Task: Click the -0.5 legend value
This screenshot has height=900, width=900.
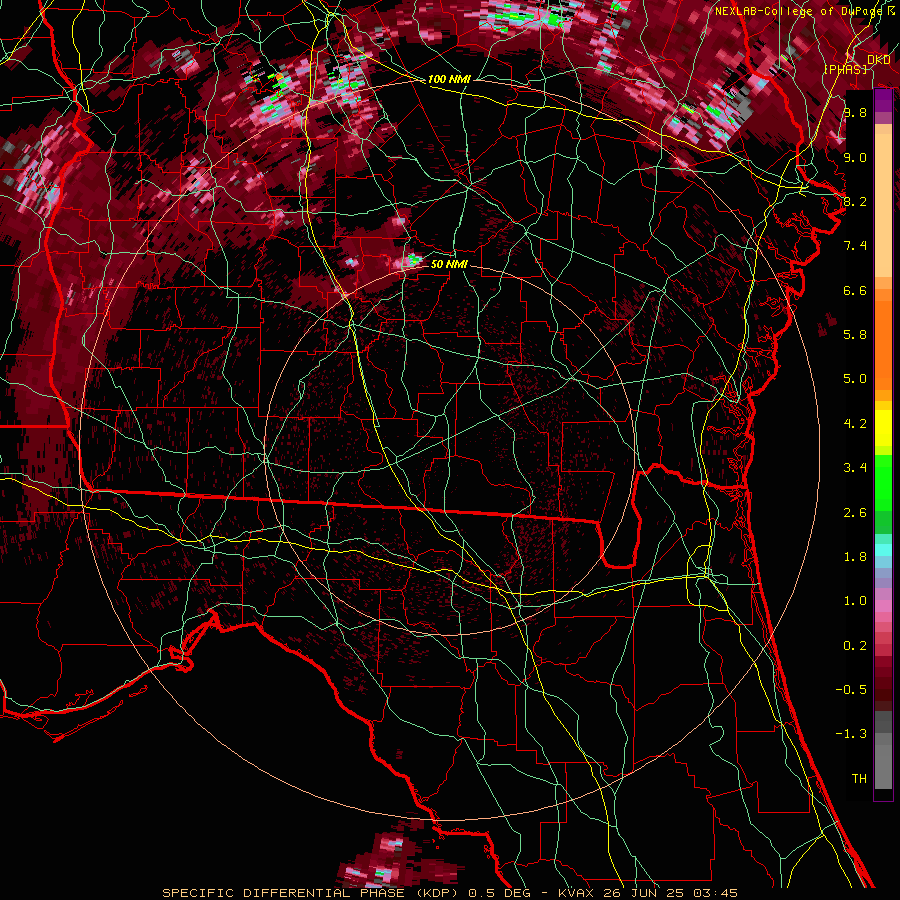Action: (x=851, y=690)
